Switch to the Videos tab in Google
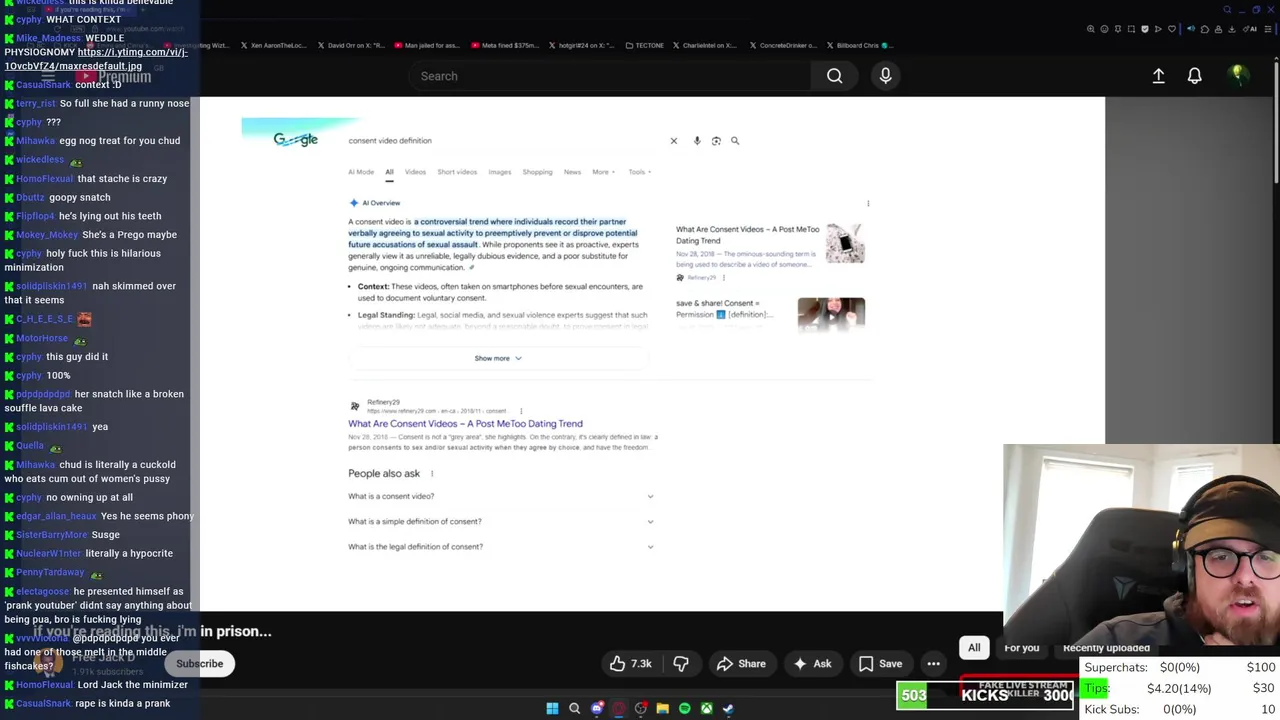The width and height of the screenshot is (1280, 720). point(415,172)
